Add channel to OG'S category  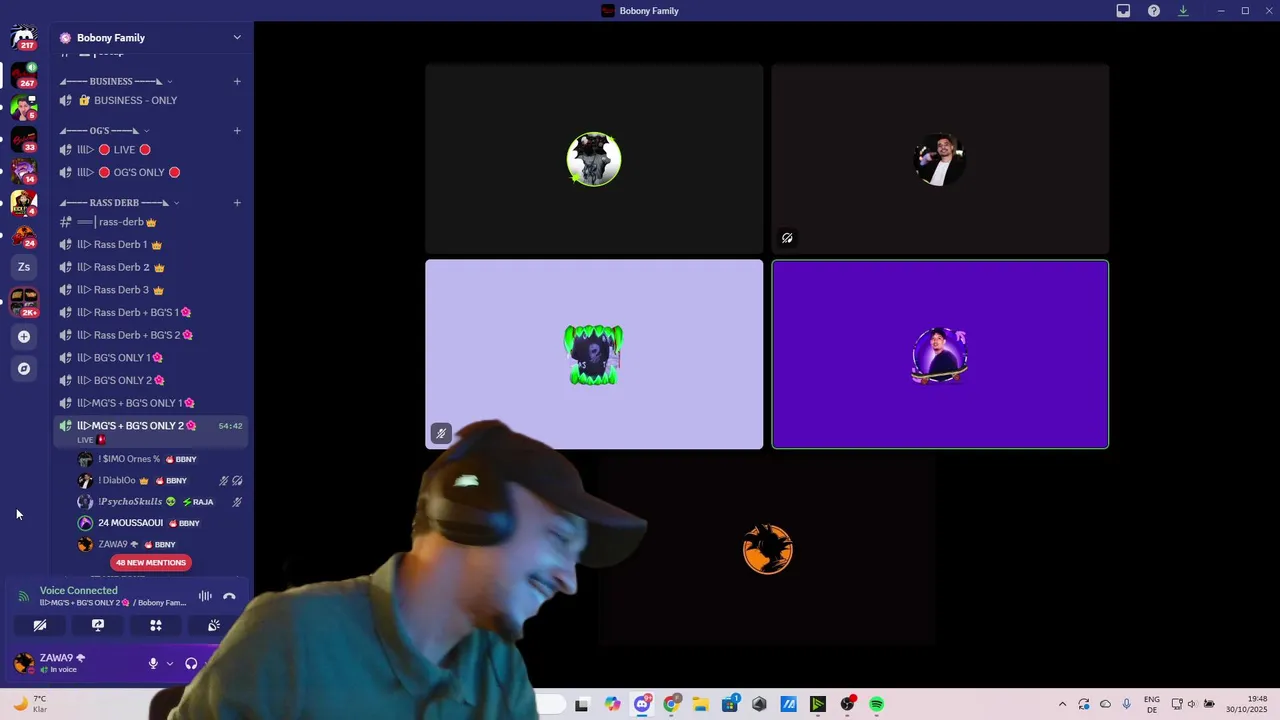237,130
